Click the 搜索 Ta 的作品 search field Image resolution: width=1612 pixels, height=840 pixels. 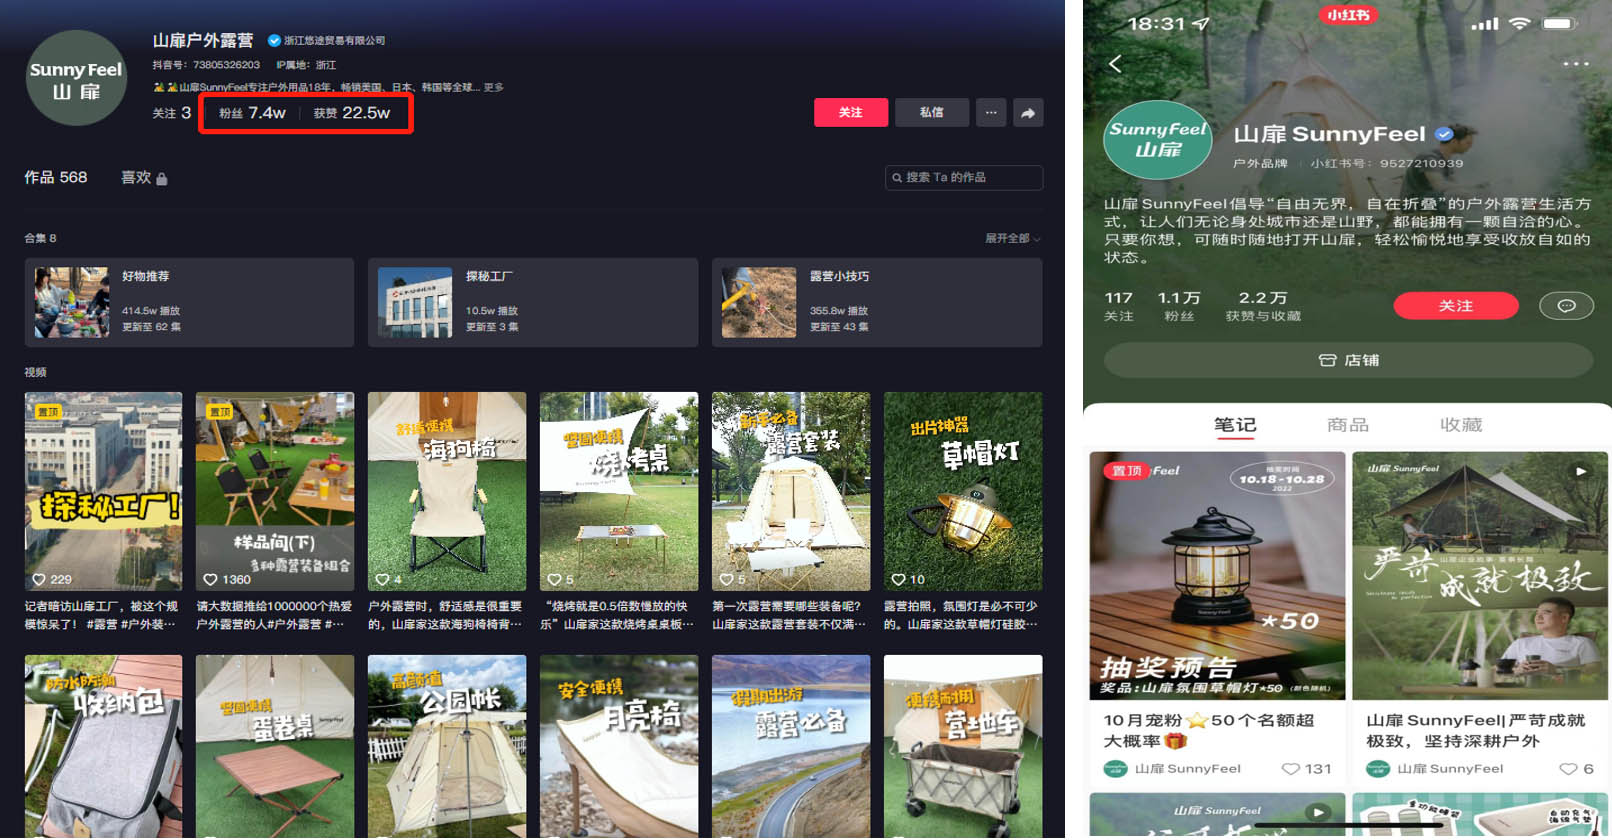click(964, 178)
